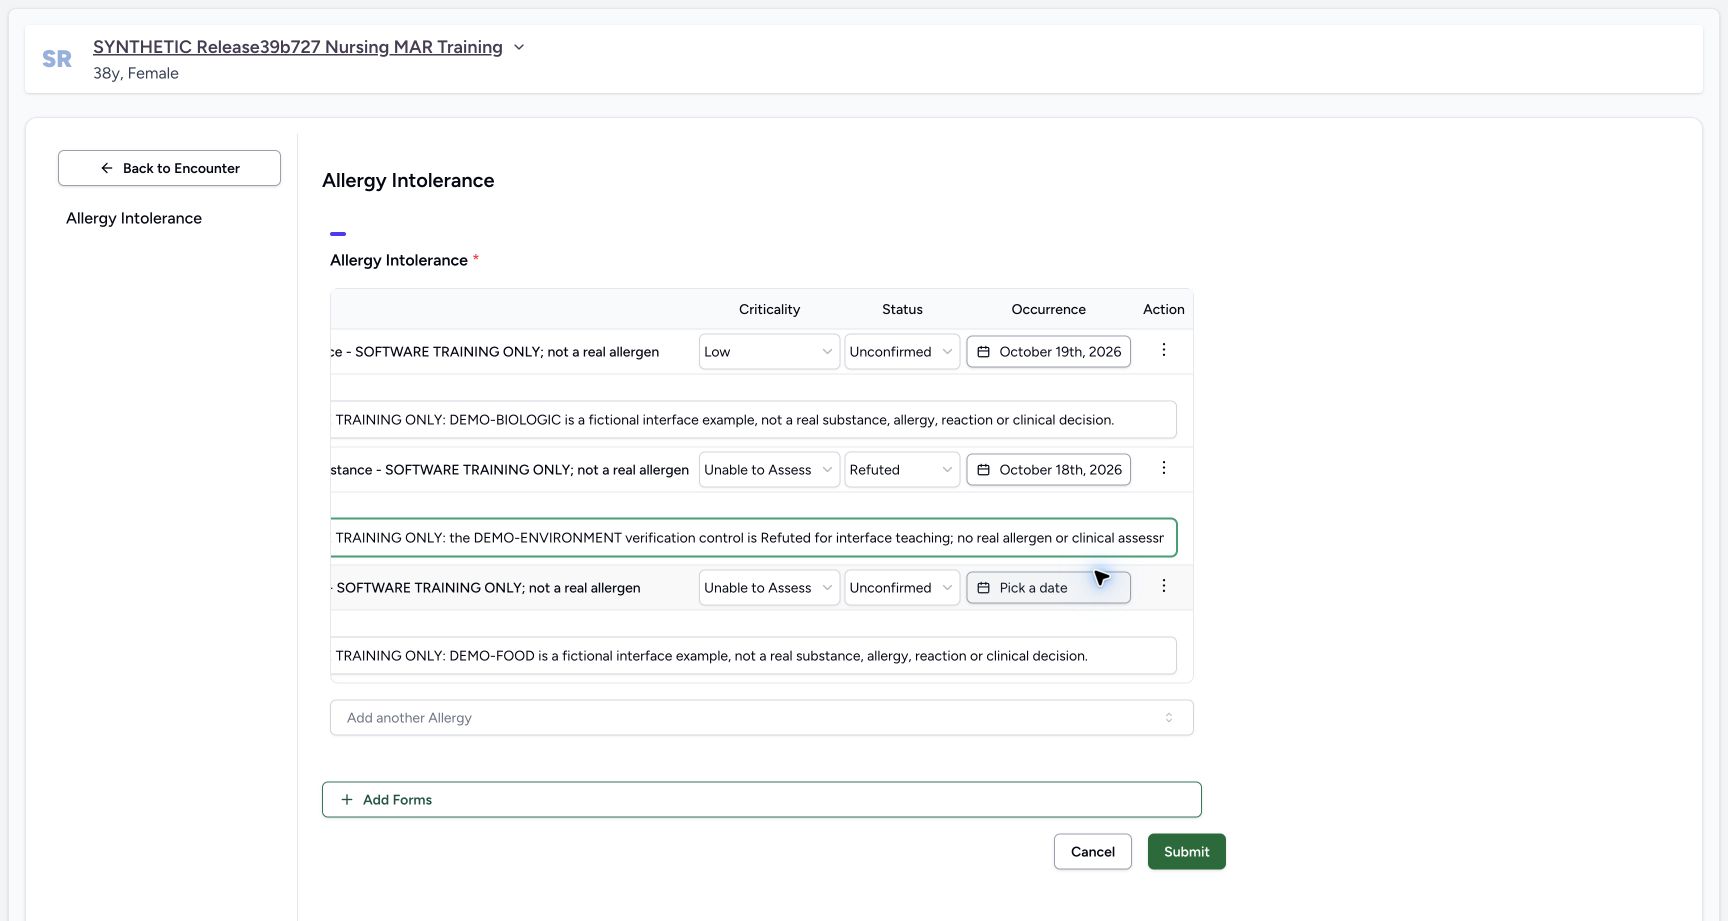Open row actions for Pick a date row
1728x921 pixels.
pyautogui.click(x=1163, y=586)
